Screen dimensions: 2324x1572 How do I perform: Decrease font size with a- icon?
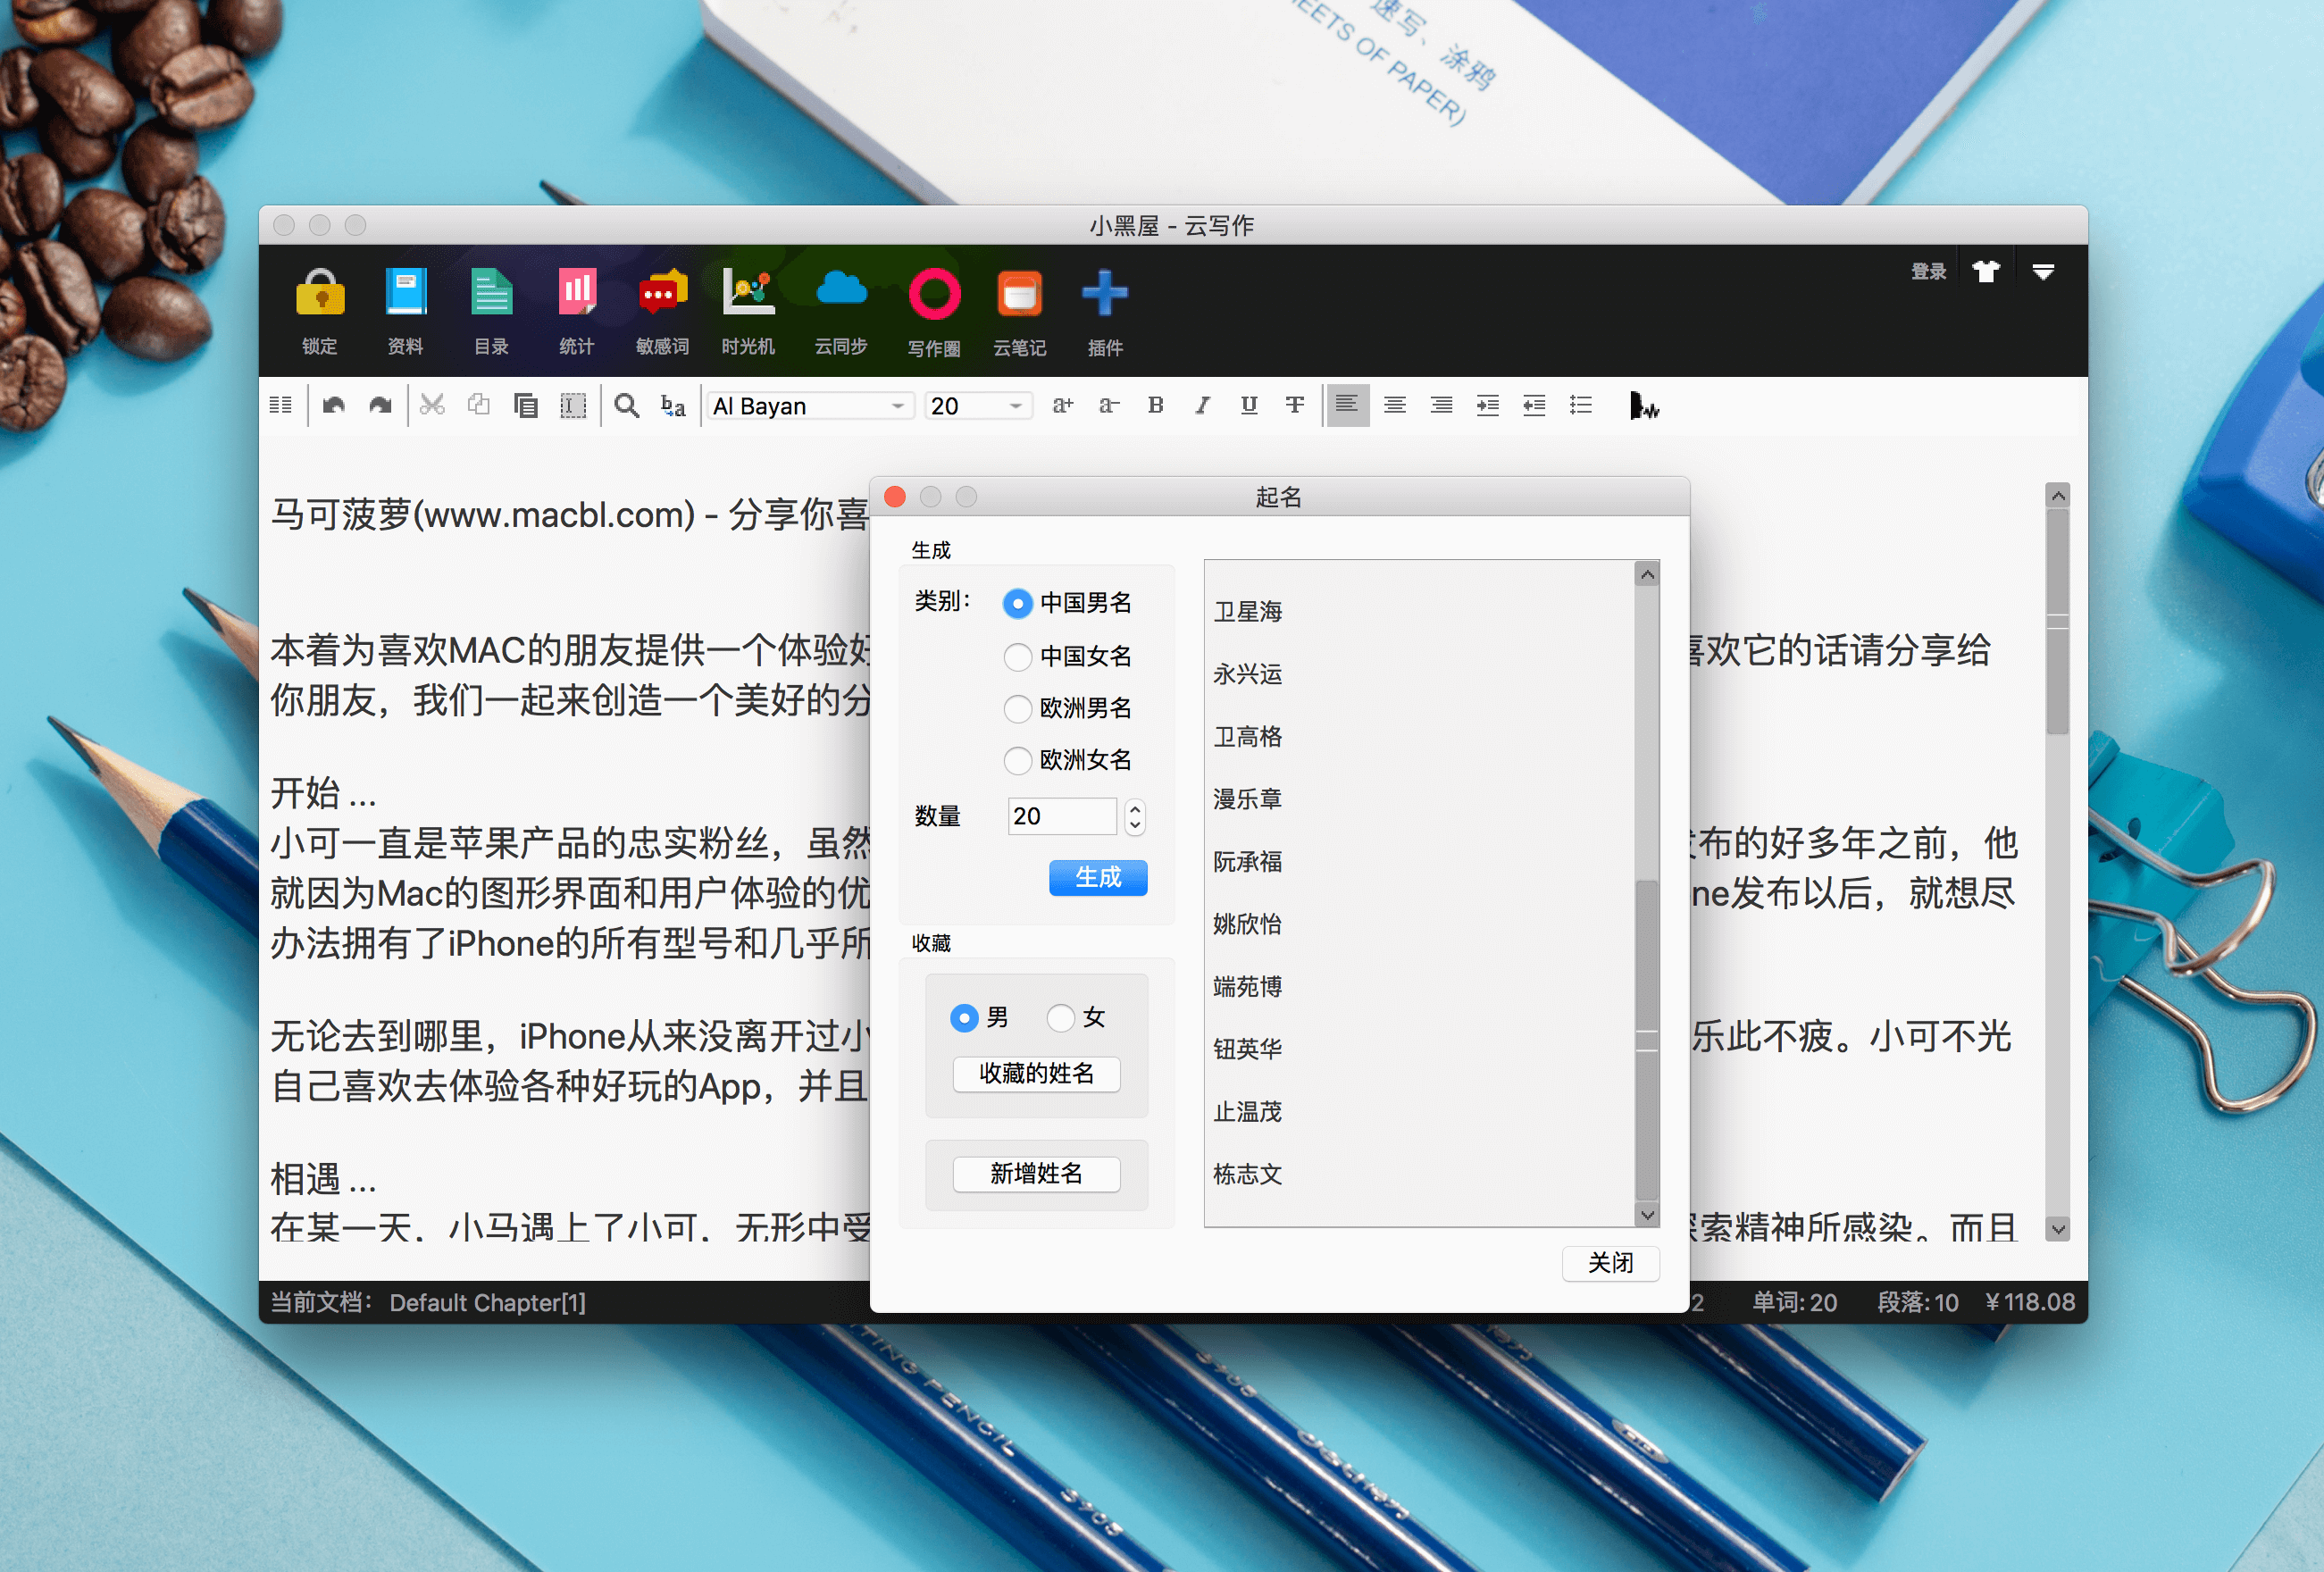tap(1109, 405)
